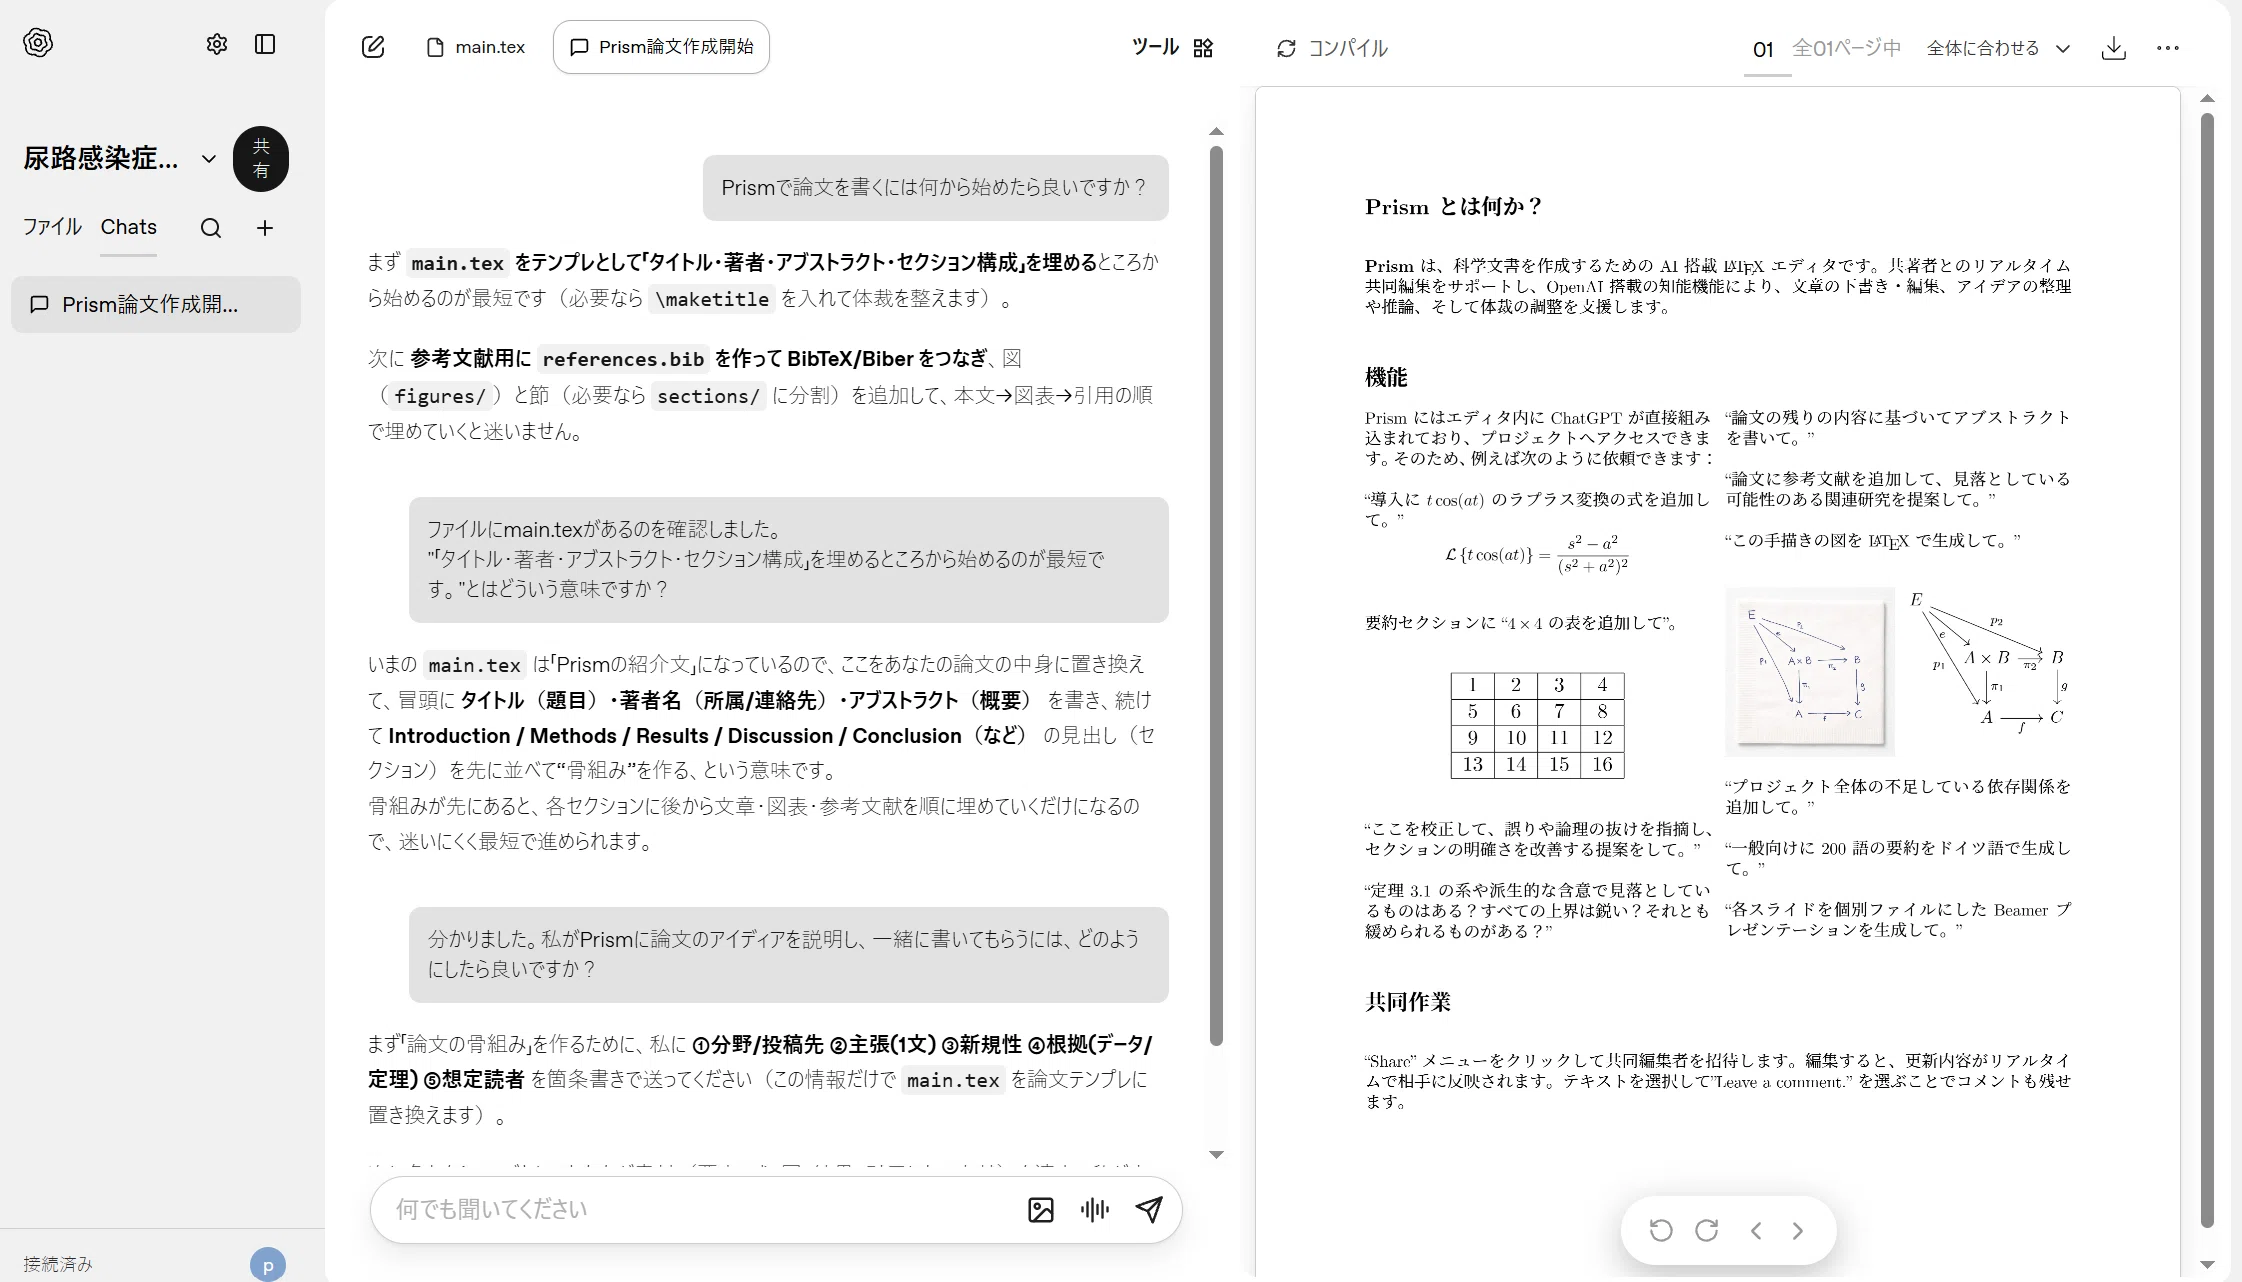This screenshot has width=2242, height=1282.
Task: Click the 共同作業 heading in PDF
Action: [x=1408, y=1002]
